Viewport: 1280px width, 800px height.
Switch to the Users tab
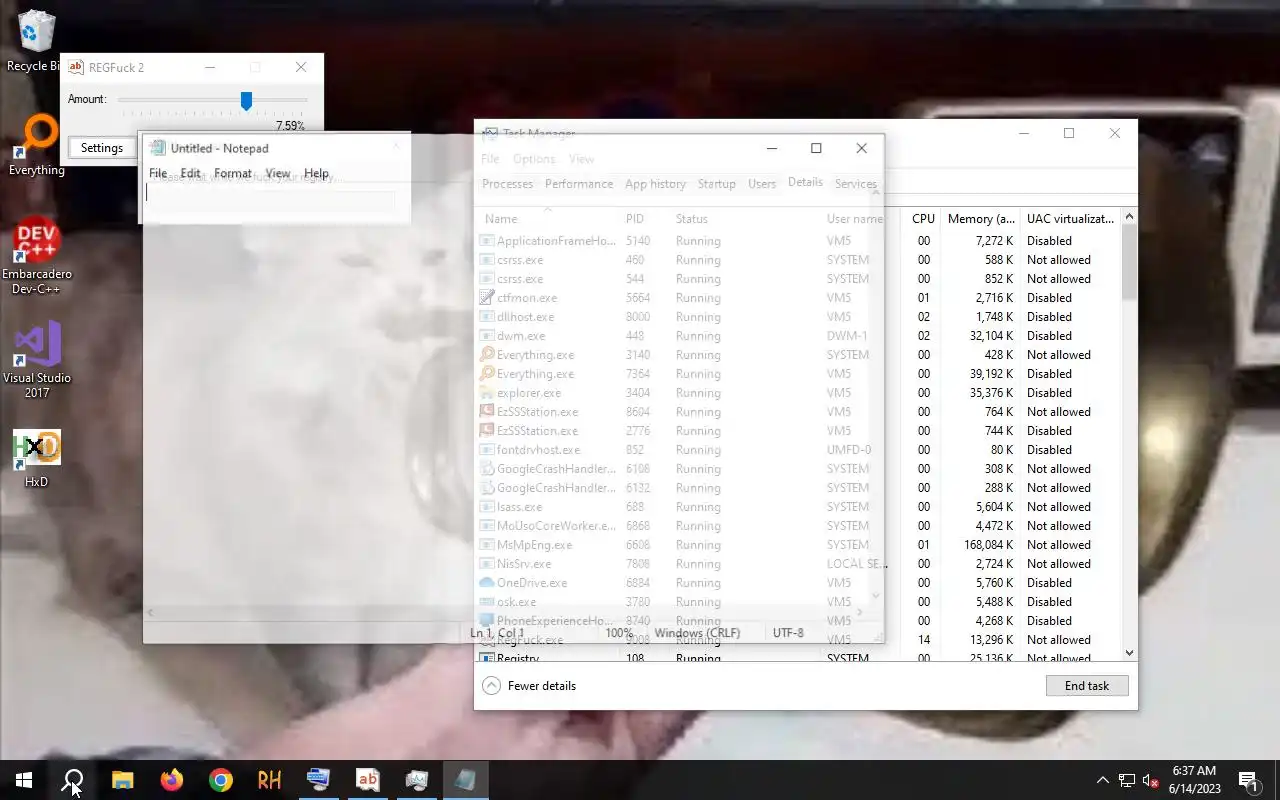[x=762, y=184]
